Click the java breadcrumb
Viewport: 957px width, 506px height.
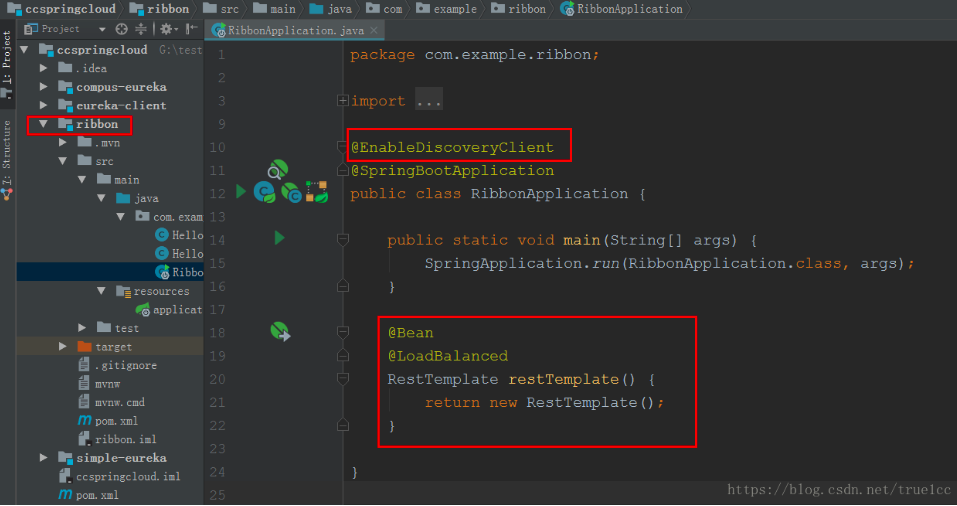pyautogui.click(x=331, y=9)
